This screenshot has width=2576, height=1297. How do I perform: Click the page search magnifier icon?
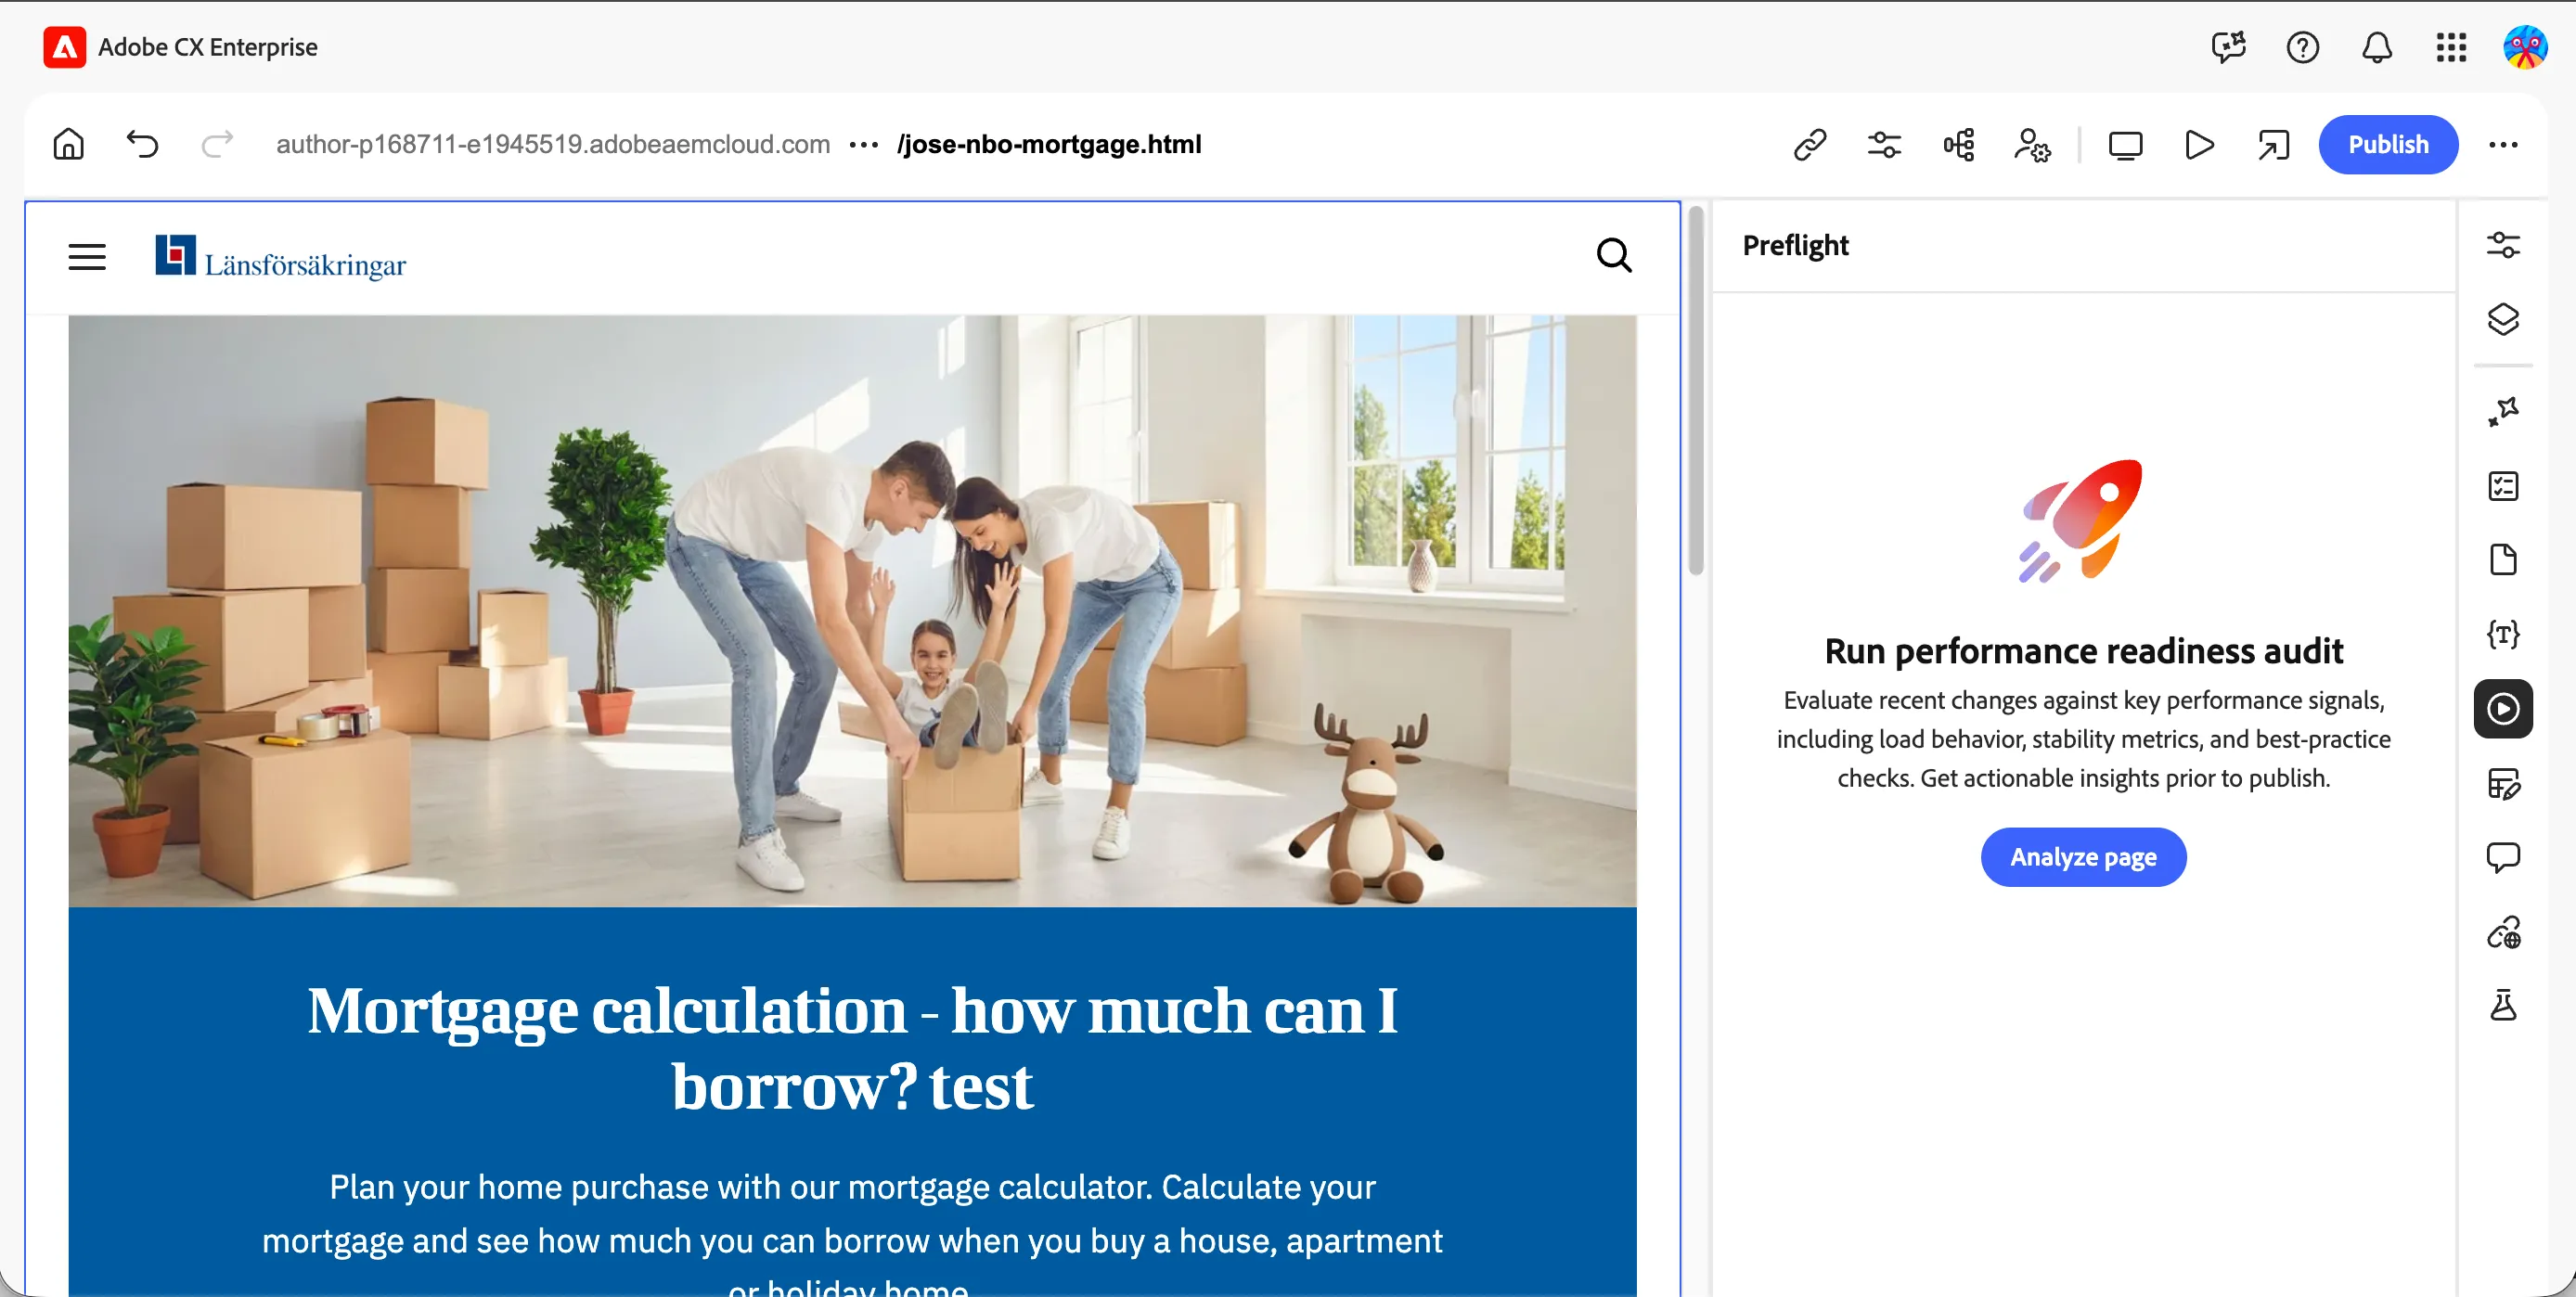click(x=1613, y=255)
